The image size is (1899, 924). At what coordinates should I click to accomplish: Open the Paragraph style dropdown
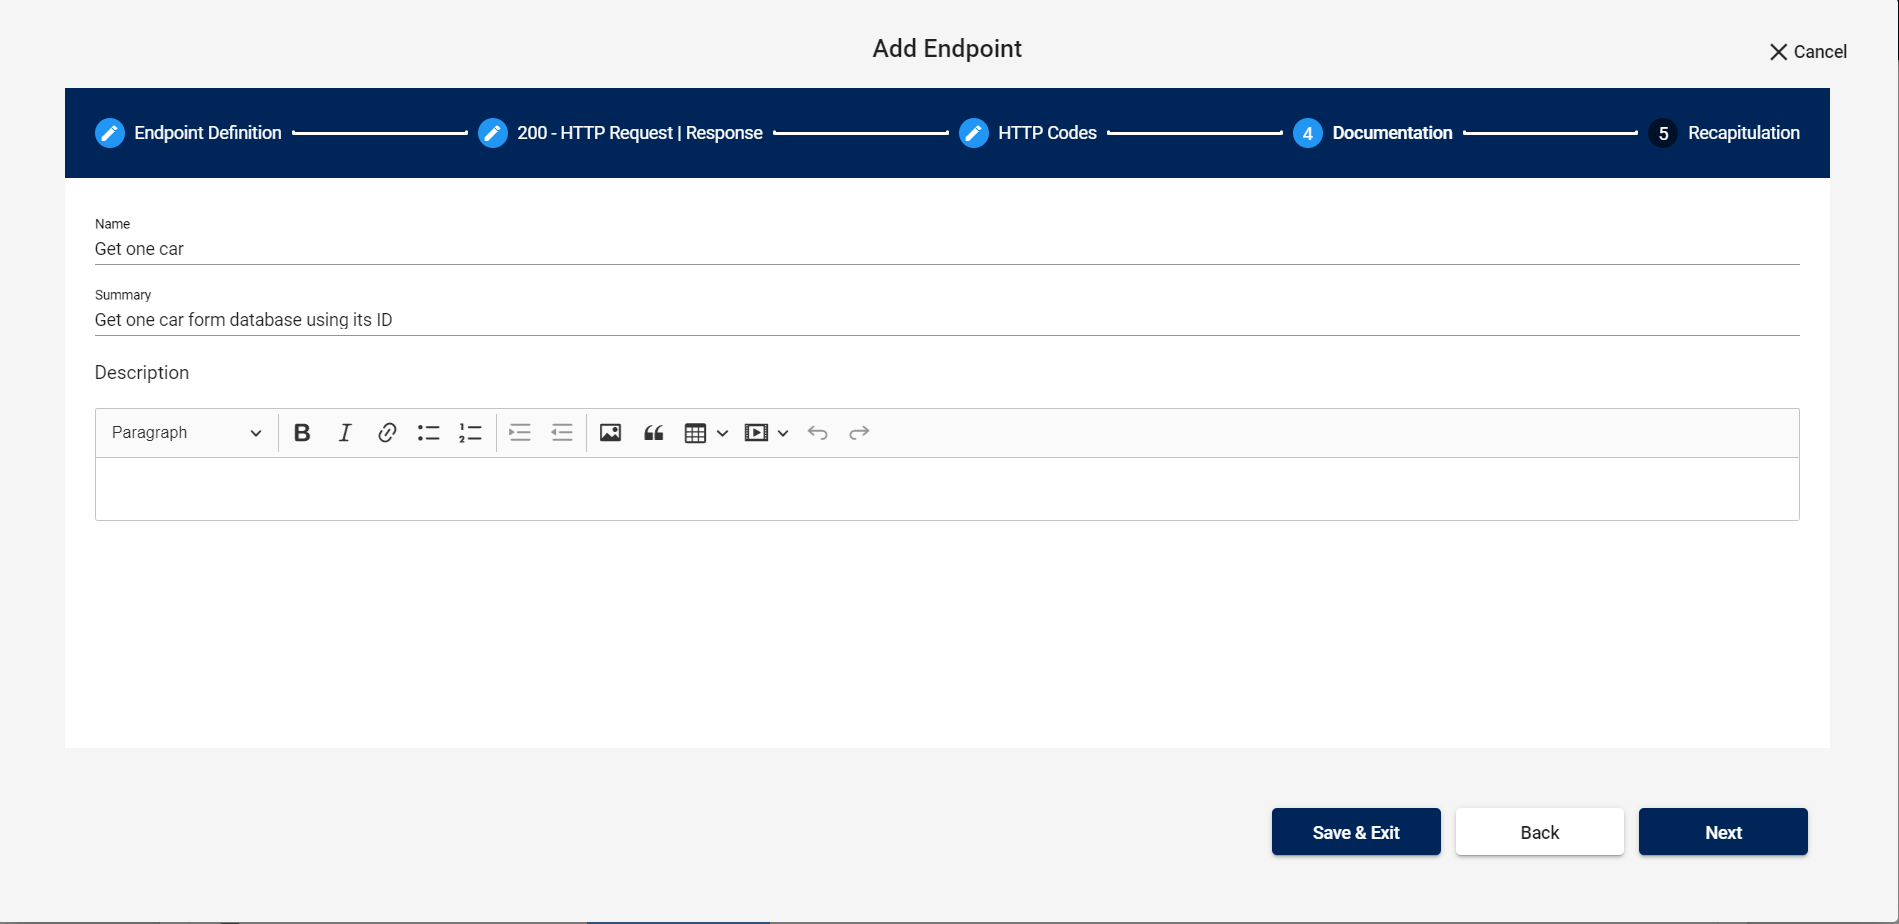[186, 433]
